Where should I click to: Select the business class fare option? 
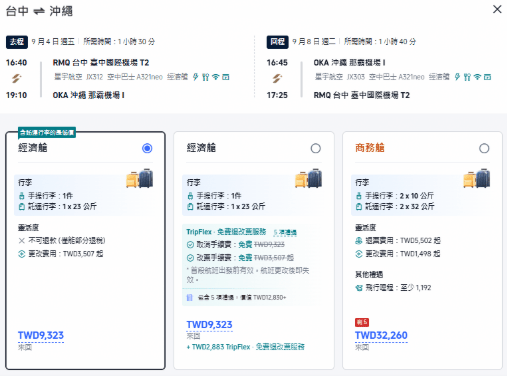[484, 148]
